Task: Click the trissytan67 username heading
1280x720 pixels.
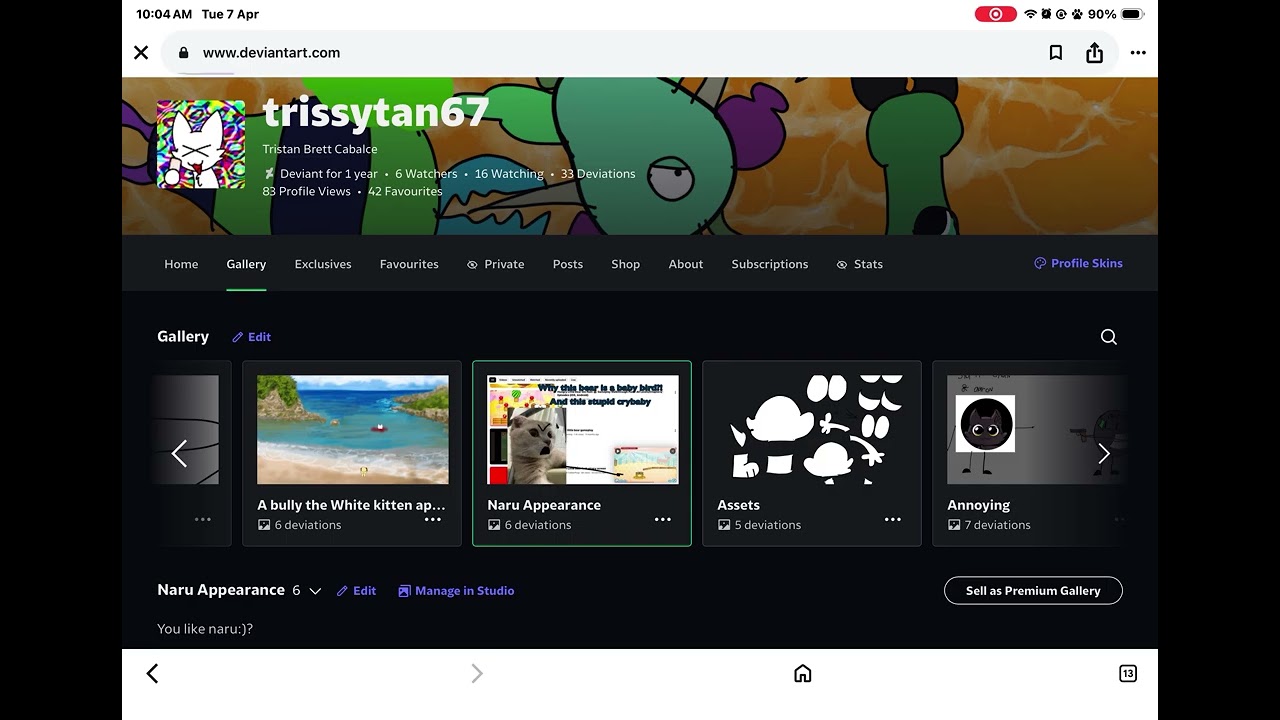Action: tap(375, 113)
